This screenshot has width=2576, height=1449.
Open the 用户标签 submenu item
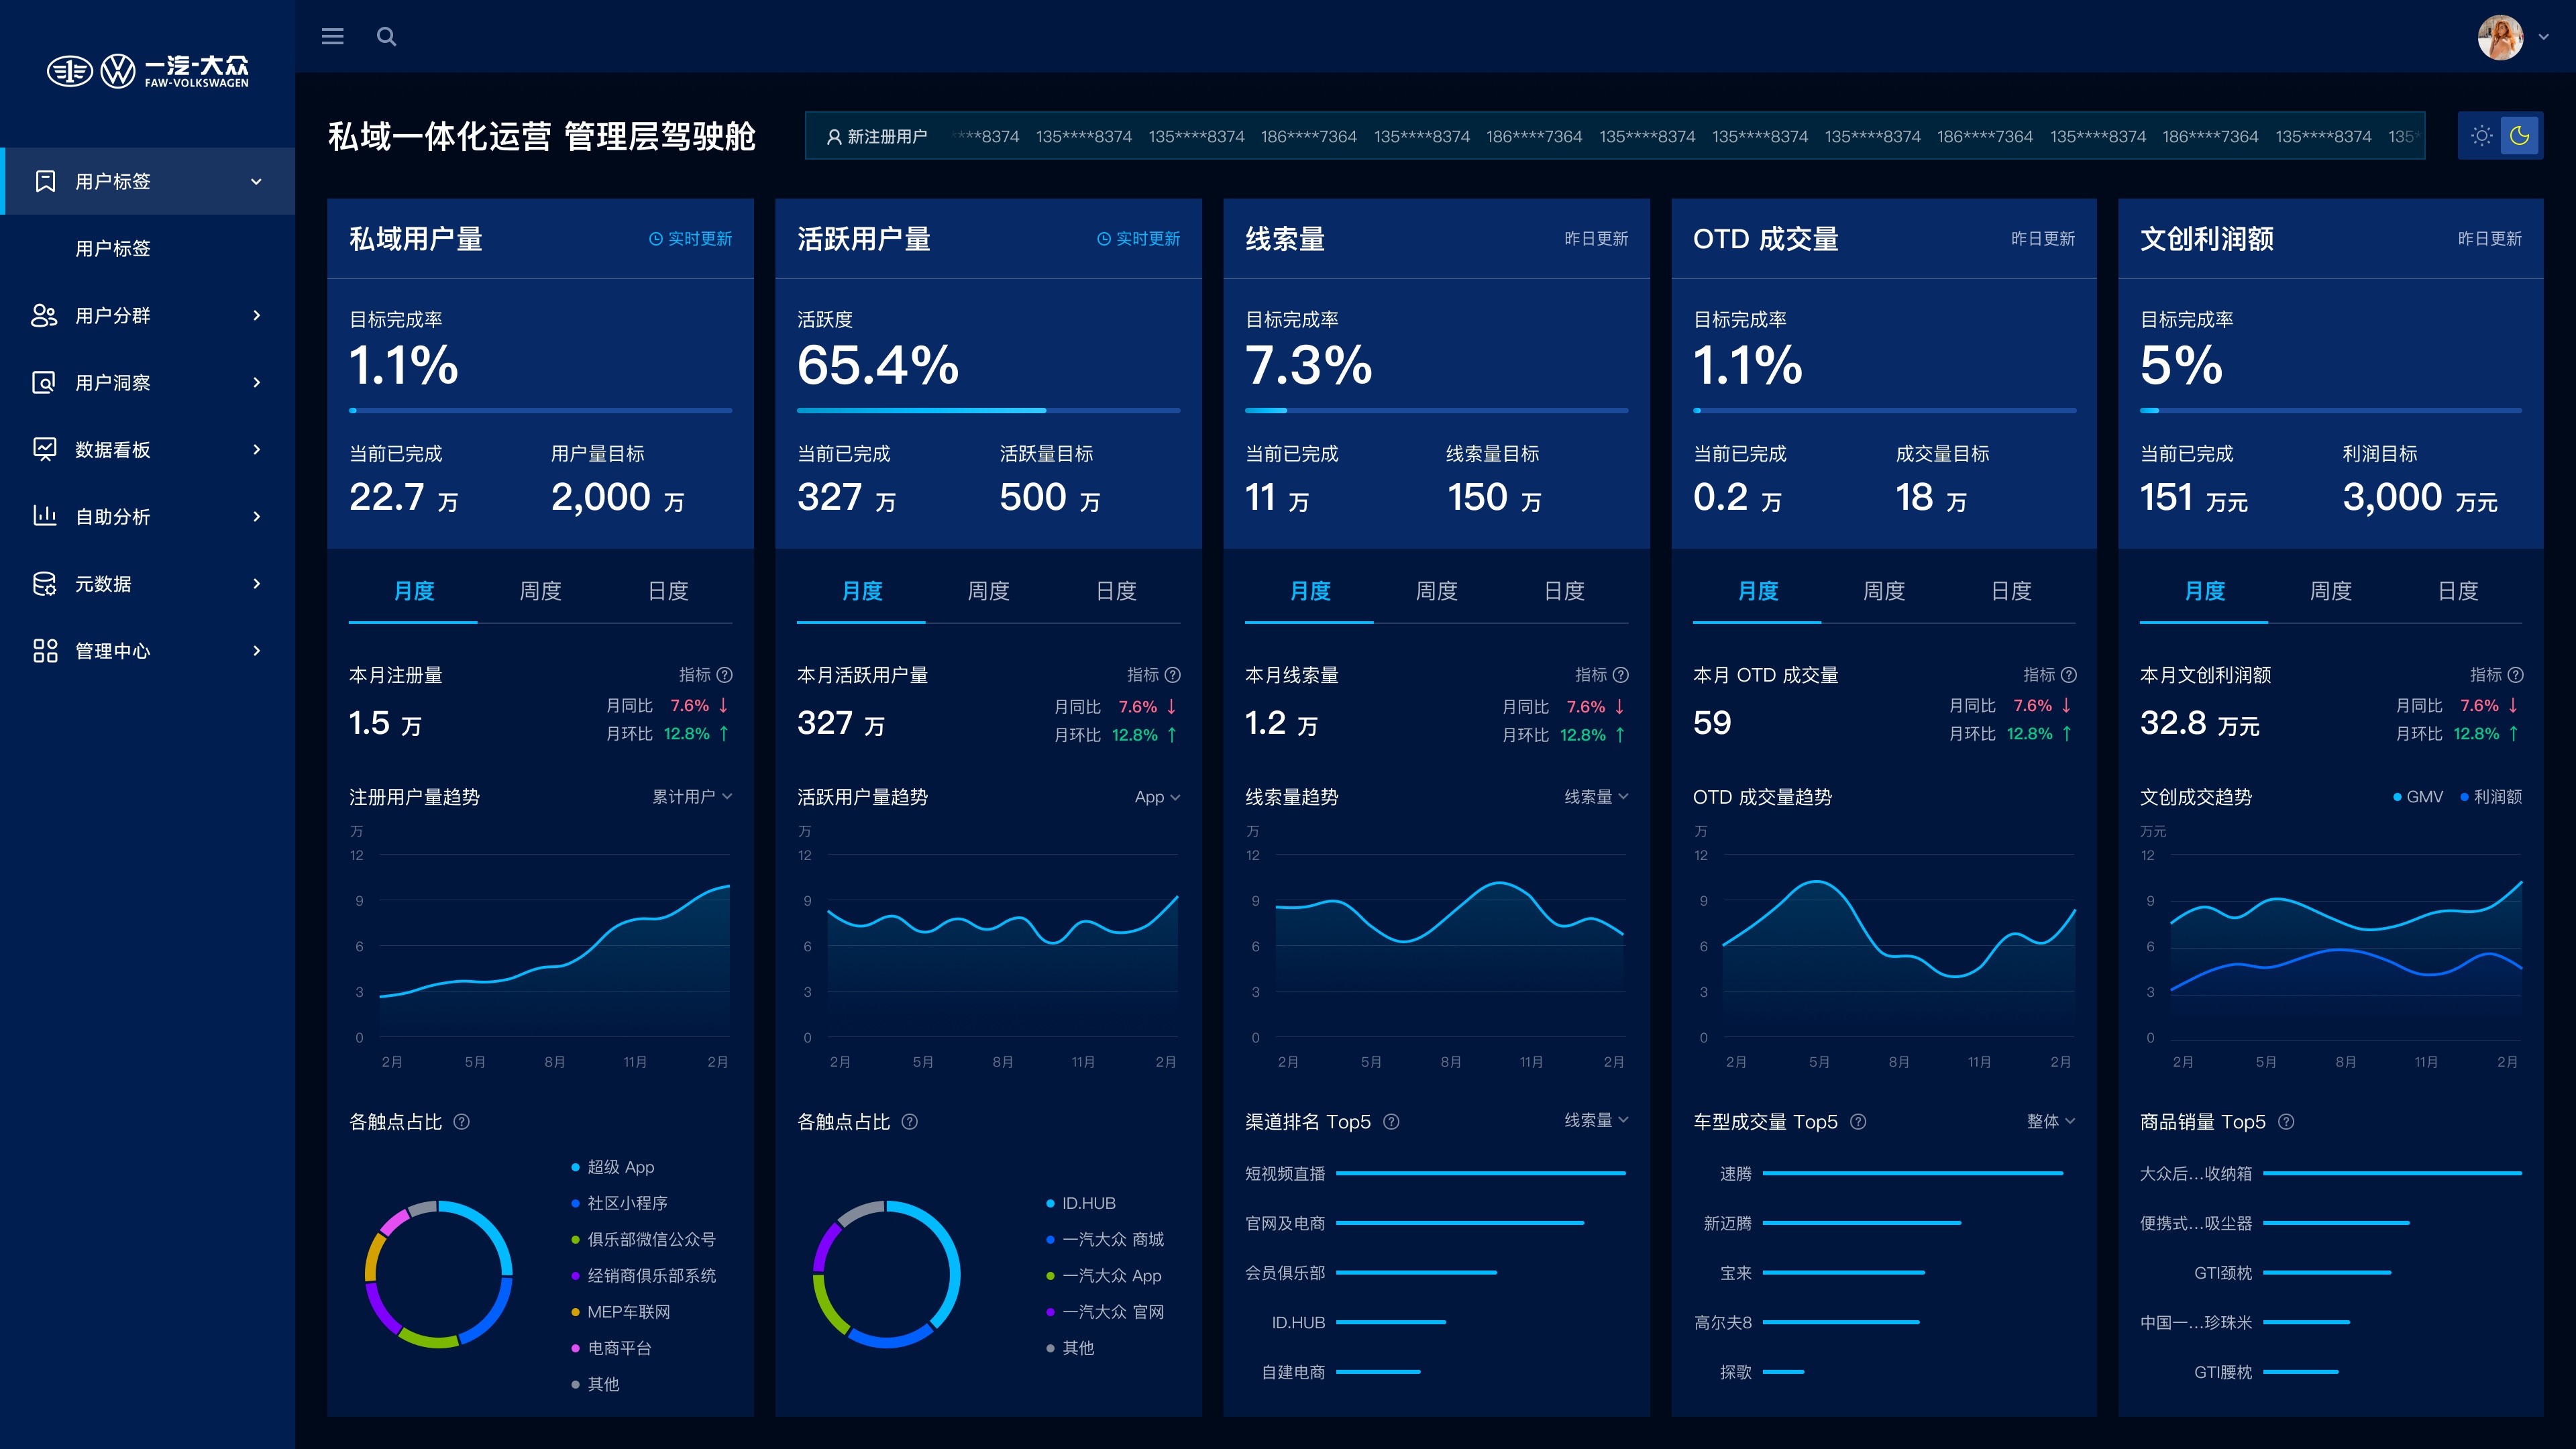point(113,248)
